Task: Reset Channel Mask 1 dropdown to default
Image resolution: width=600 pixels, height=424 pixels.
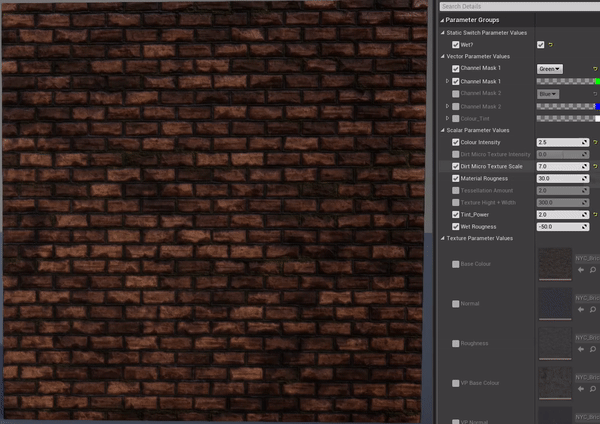Action: [595, 69]
